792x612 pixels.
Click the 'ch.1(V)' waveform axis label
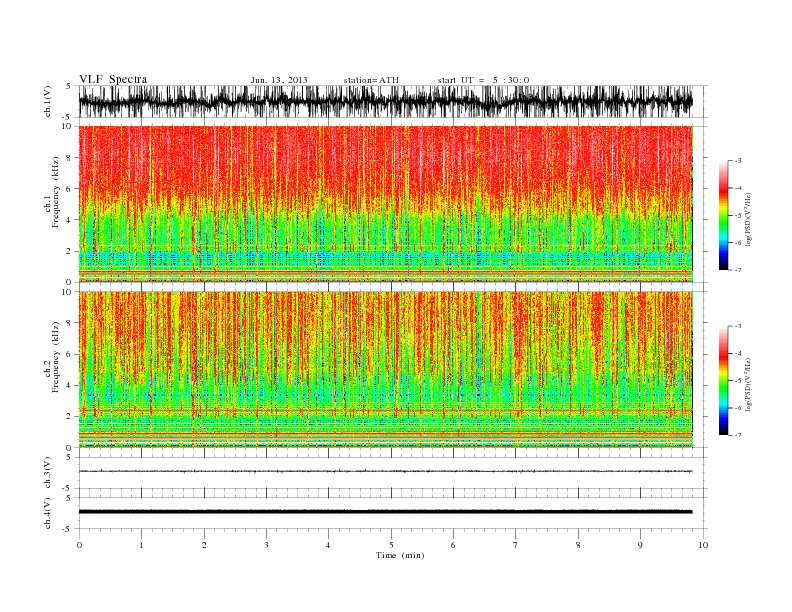(48, 101)
